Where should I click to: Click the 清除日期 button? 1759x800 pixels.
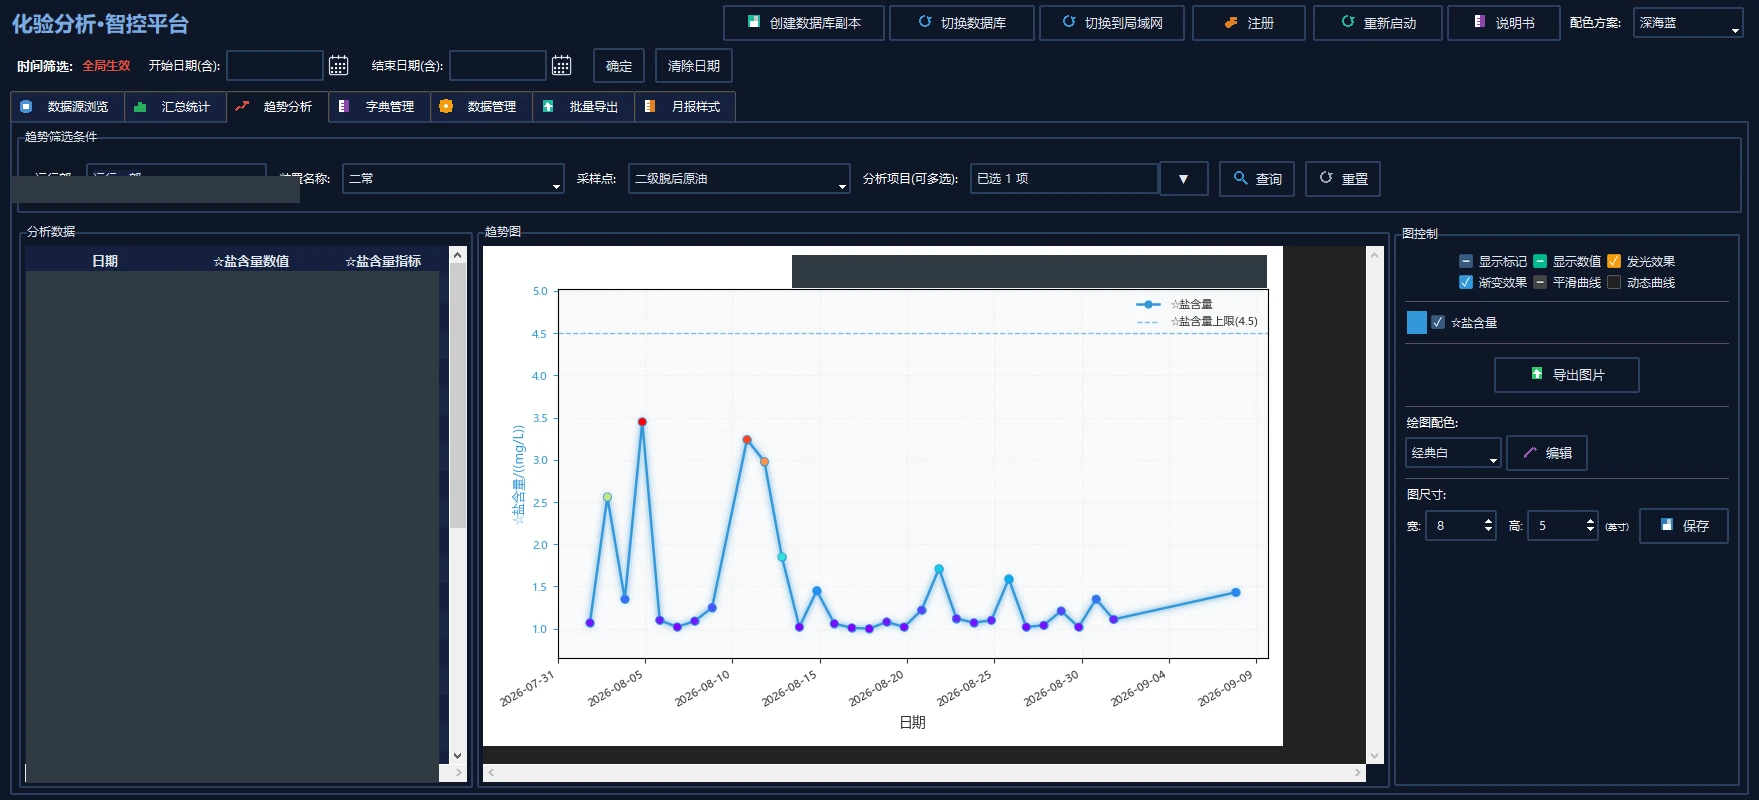tap(694, 66)
